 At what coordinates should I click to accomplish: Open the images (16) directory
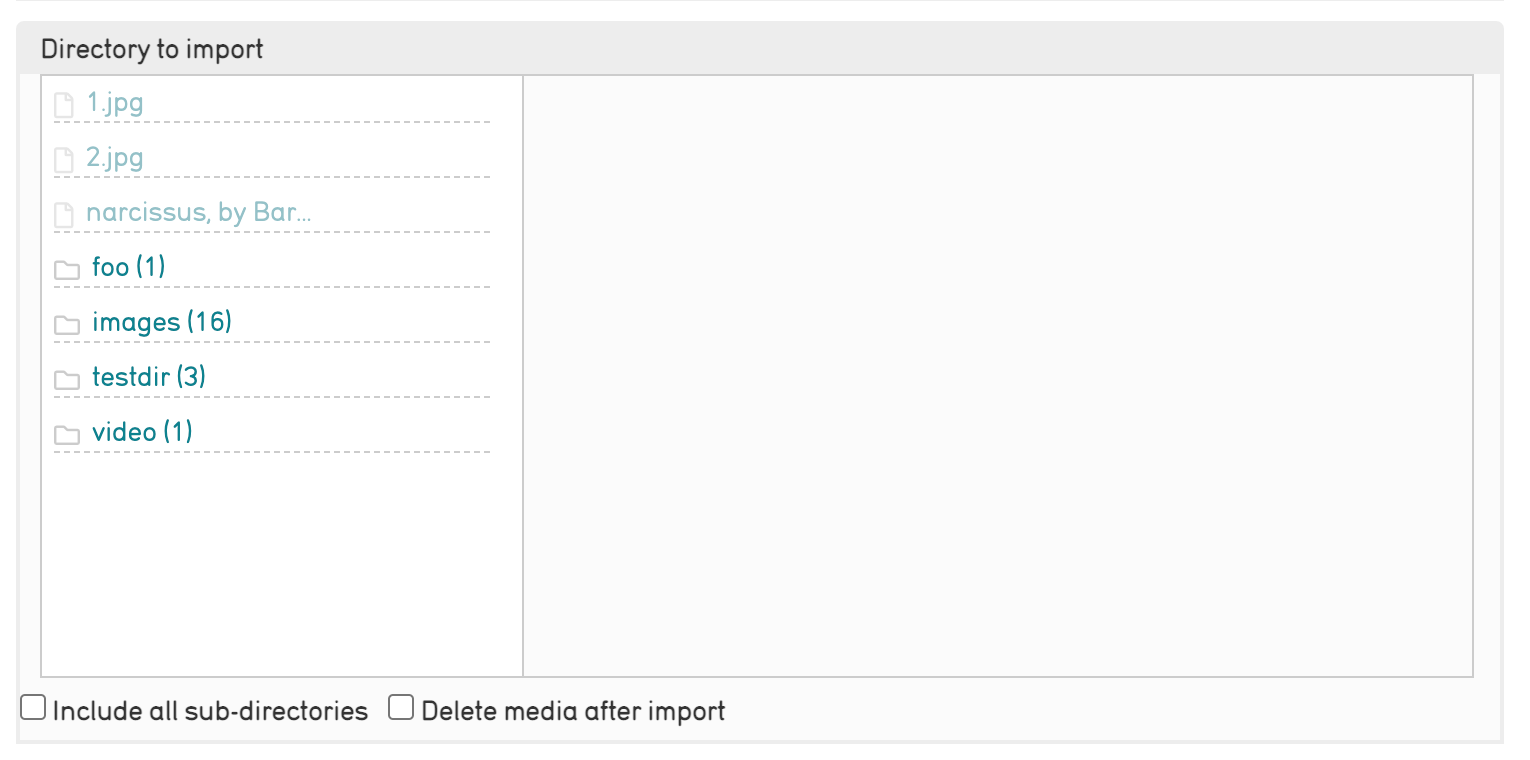coord(161,322)
